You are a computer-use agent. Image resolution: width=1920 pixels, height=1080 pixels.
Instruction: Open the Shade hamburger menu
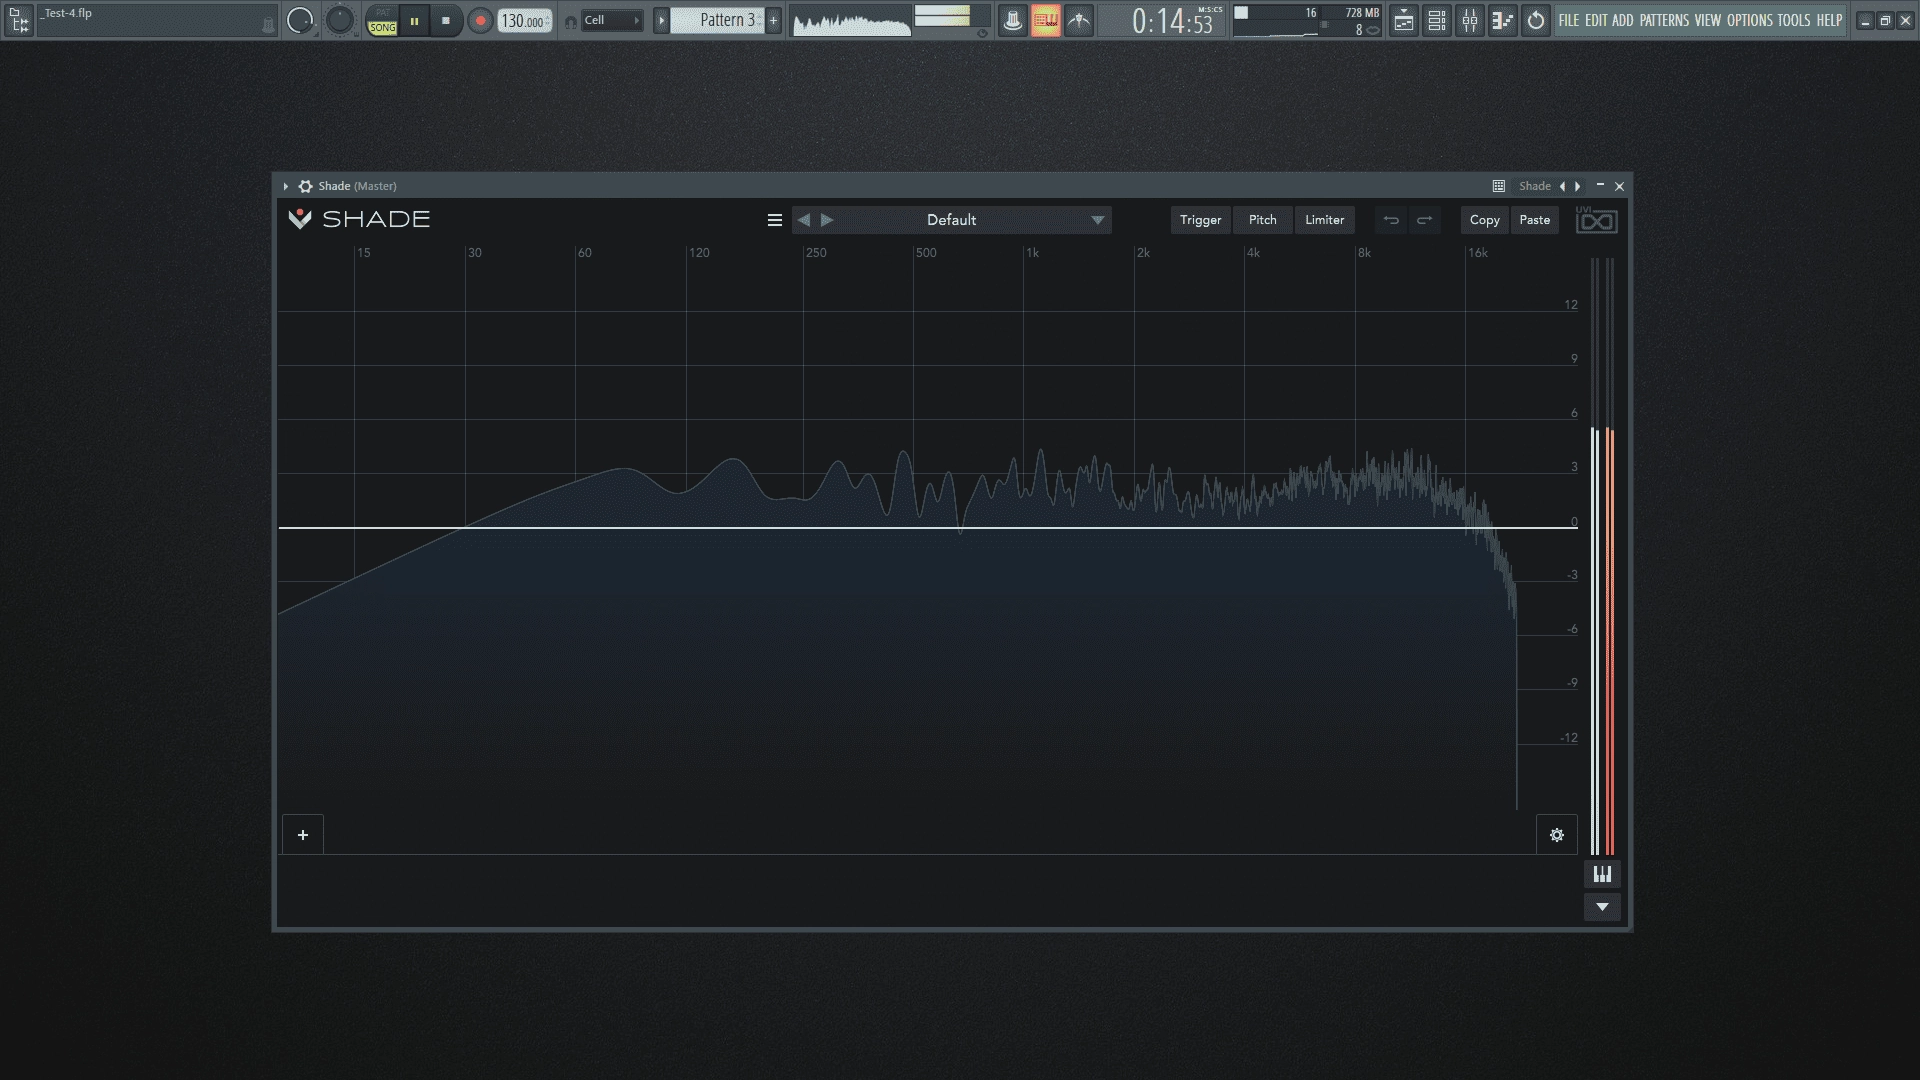point(774,220)
